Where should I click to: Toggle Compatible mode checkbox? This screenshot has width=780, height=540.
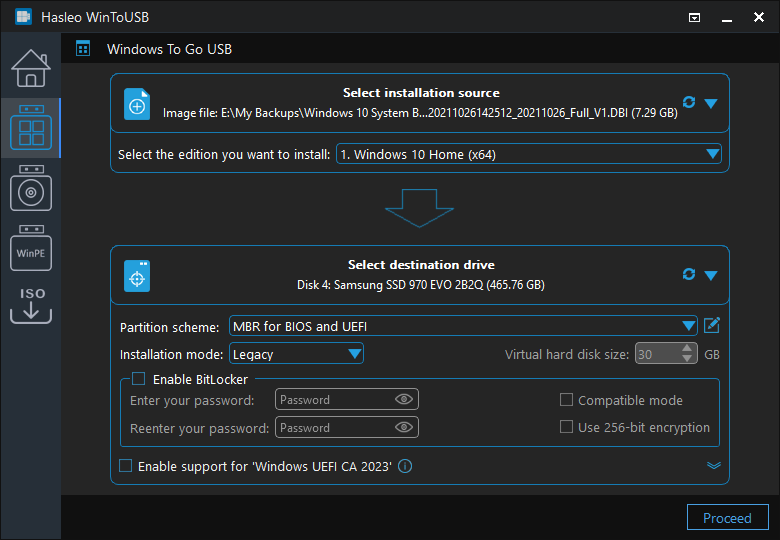point(566,400)
